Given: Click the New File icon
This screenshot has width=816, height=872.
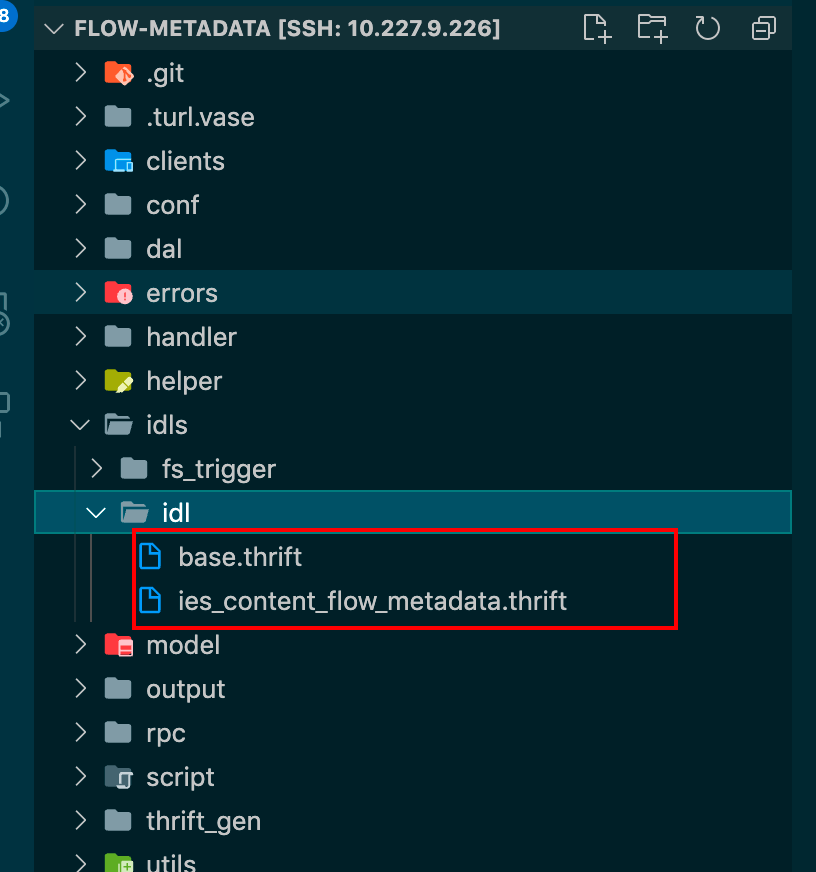Looking at the screenshot, I should 597,29.
